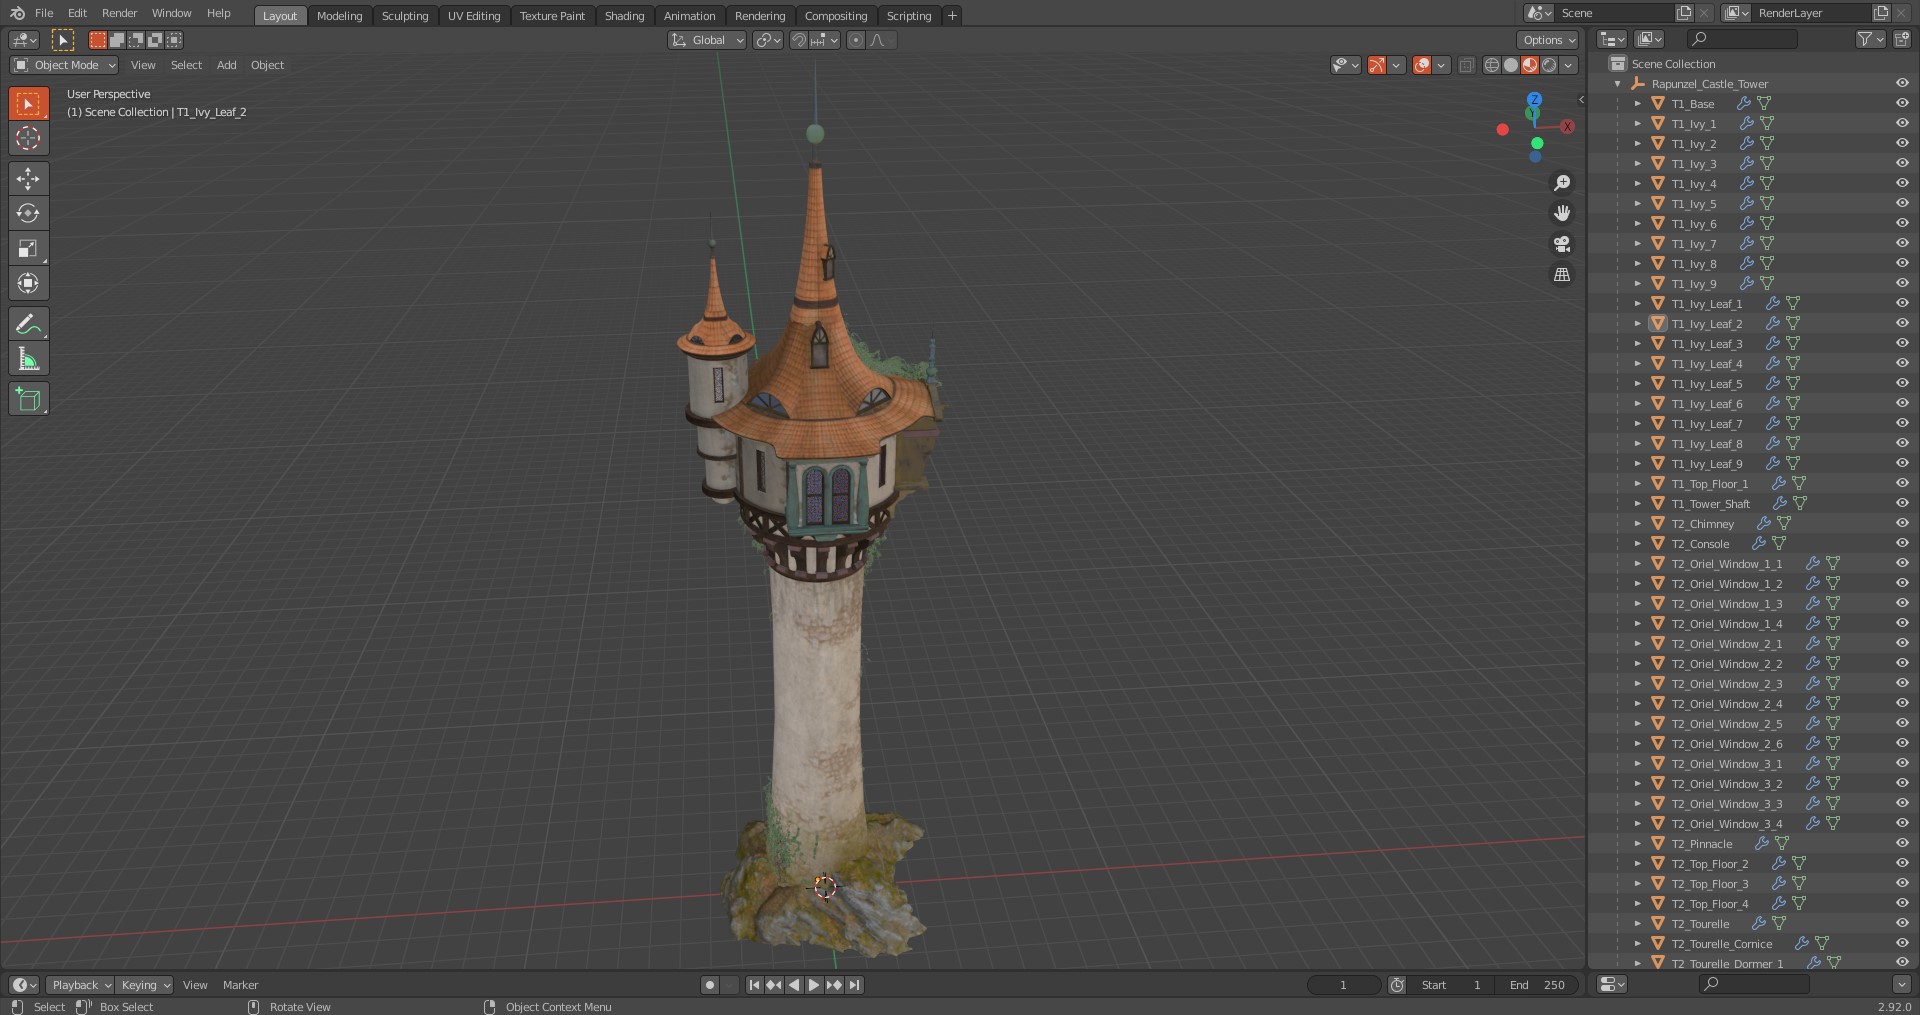This screenshot has width=1920, height=1015.
Task: Activate the Scale tool
Action: 28,249
